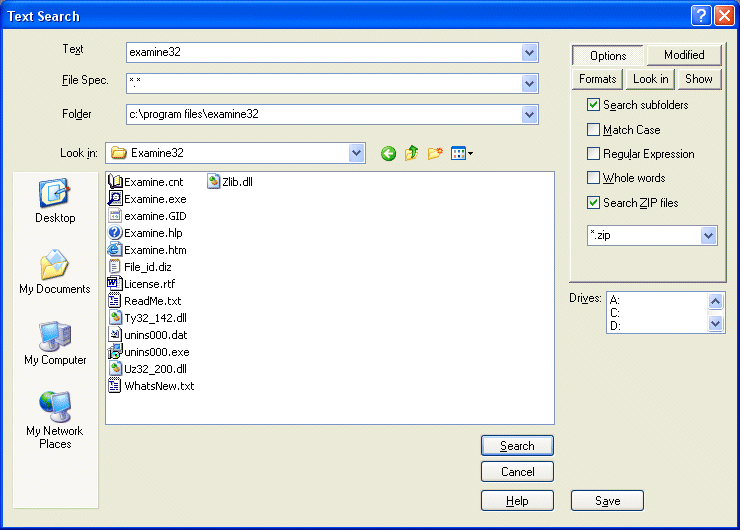Enable the Whole words checkbox
Screen dimensions: 740x530
pos(593,177)
